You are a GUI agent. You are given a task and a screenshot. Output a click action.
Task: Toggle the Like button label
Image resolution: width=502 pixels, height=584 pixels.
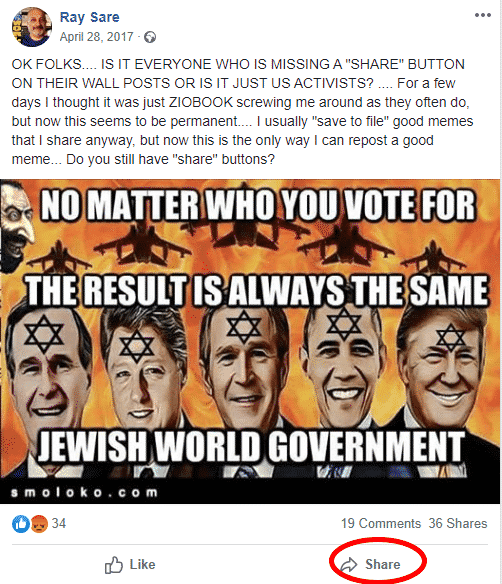142,565
